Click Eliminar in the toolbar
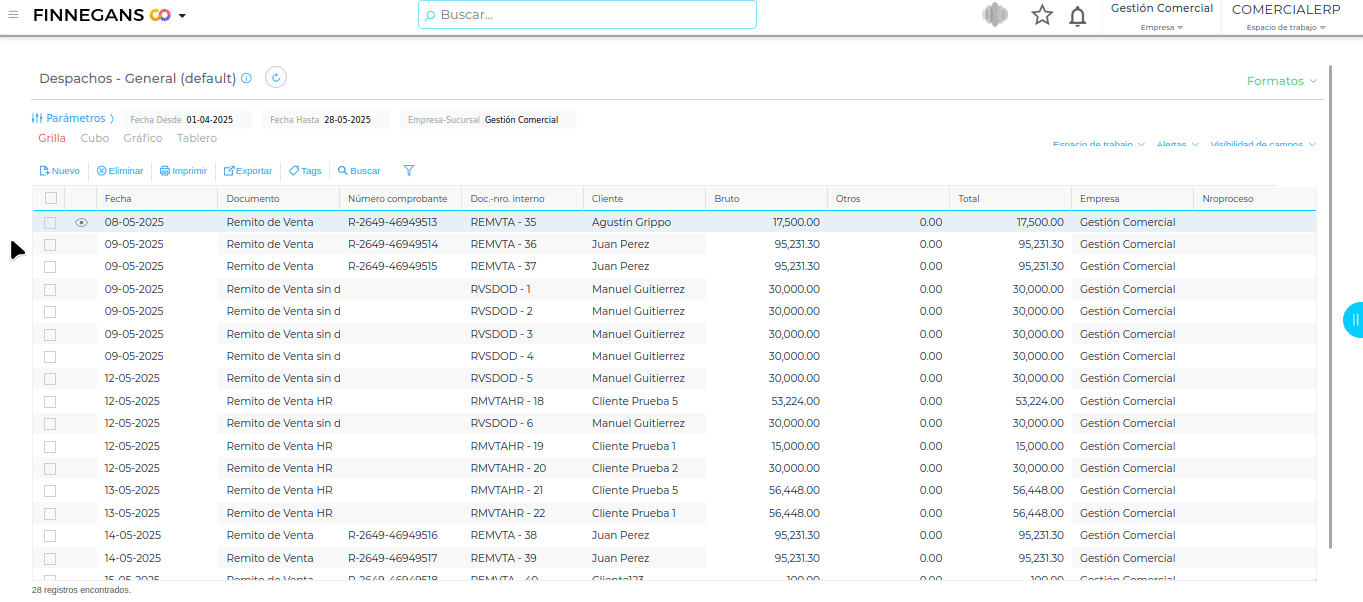Viewport: 1363px width, 602px height. coord(120,171)
